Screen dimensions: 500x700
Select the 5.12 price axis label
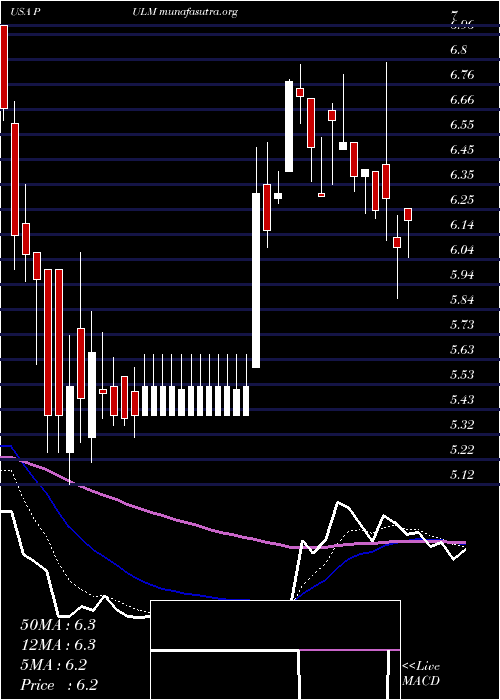(462, 475)
